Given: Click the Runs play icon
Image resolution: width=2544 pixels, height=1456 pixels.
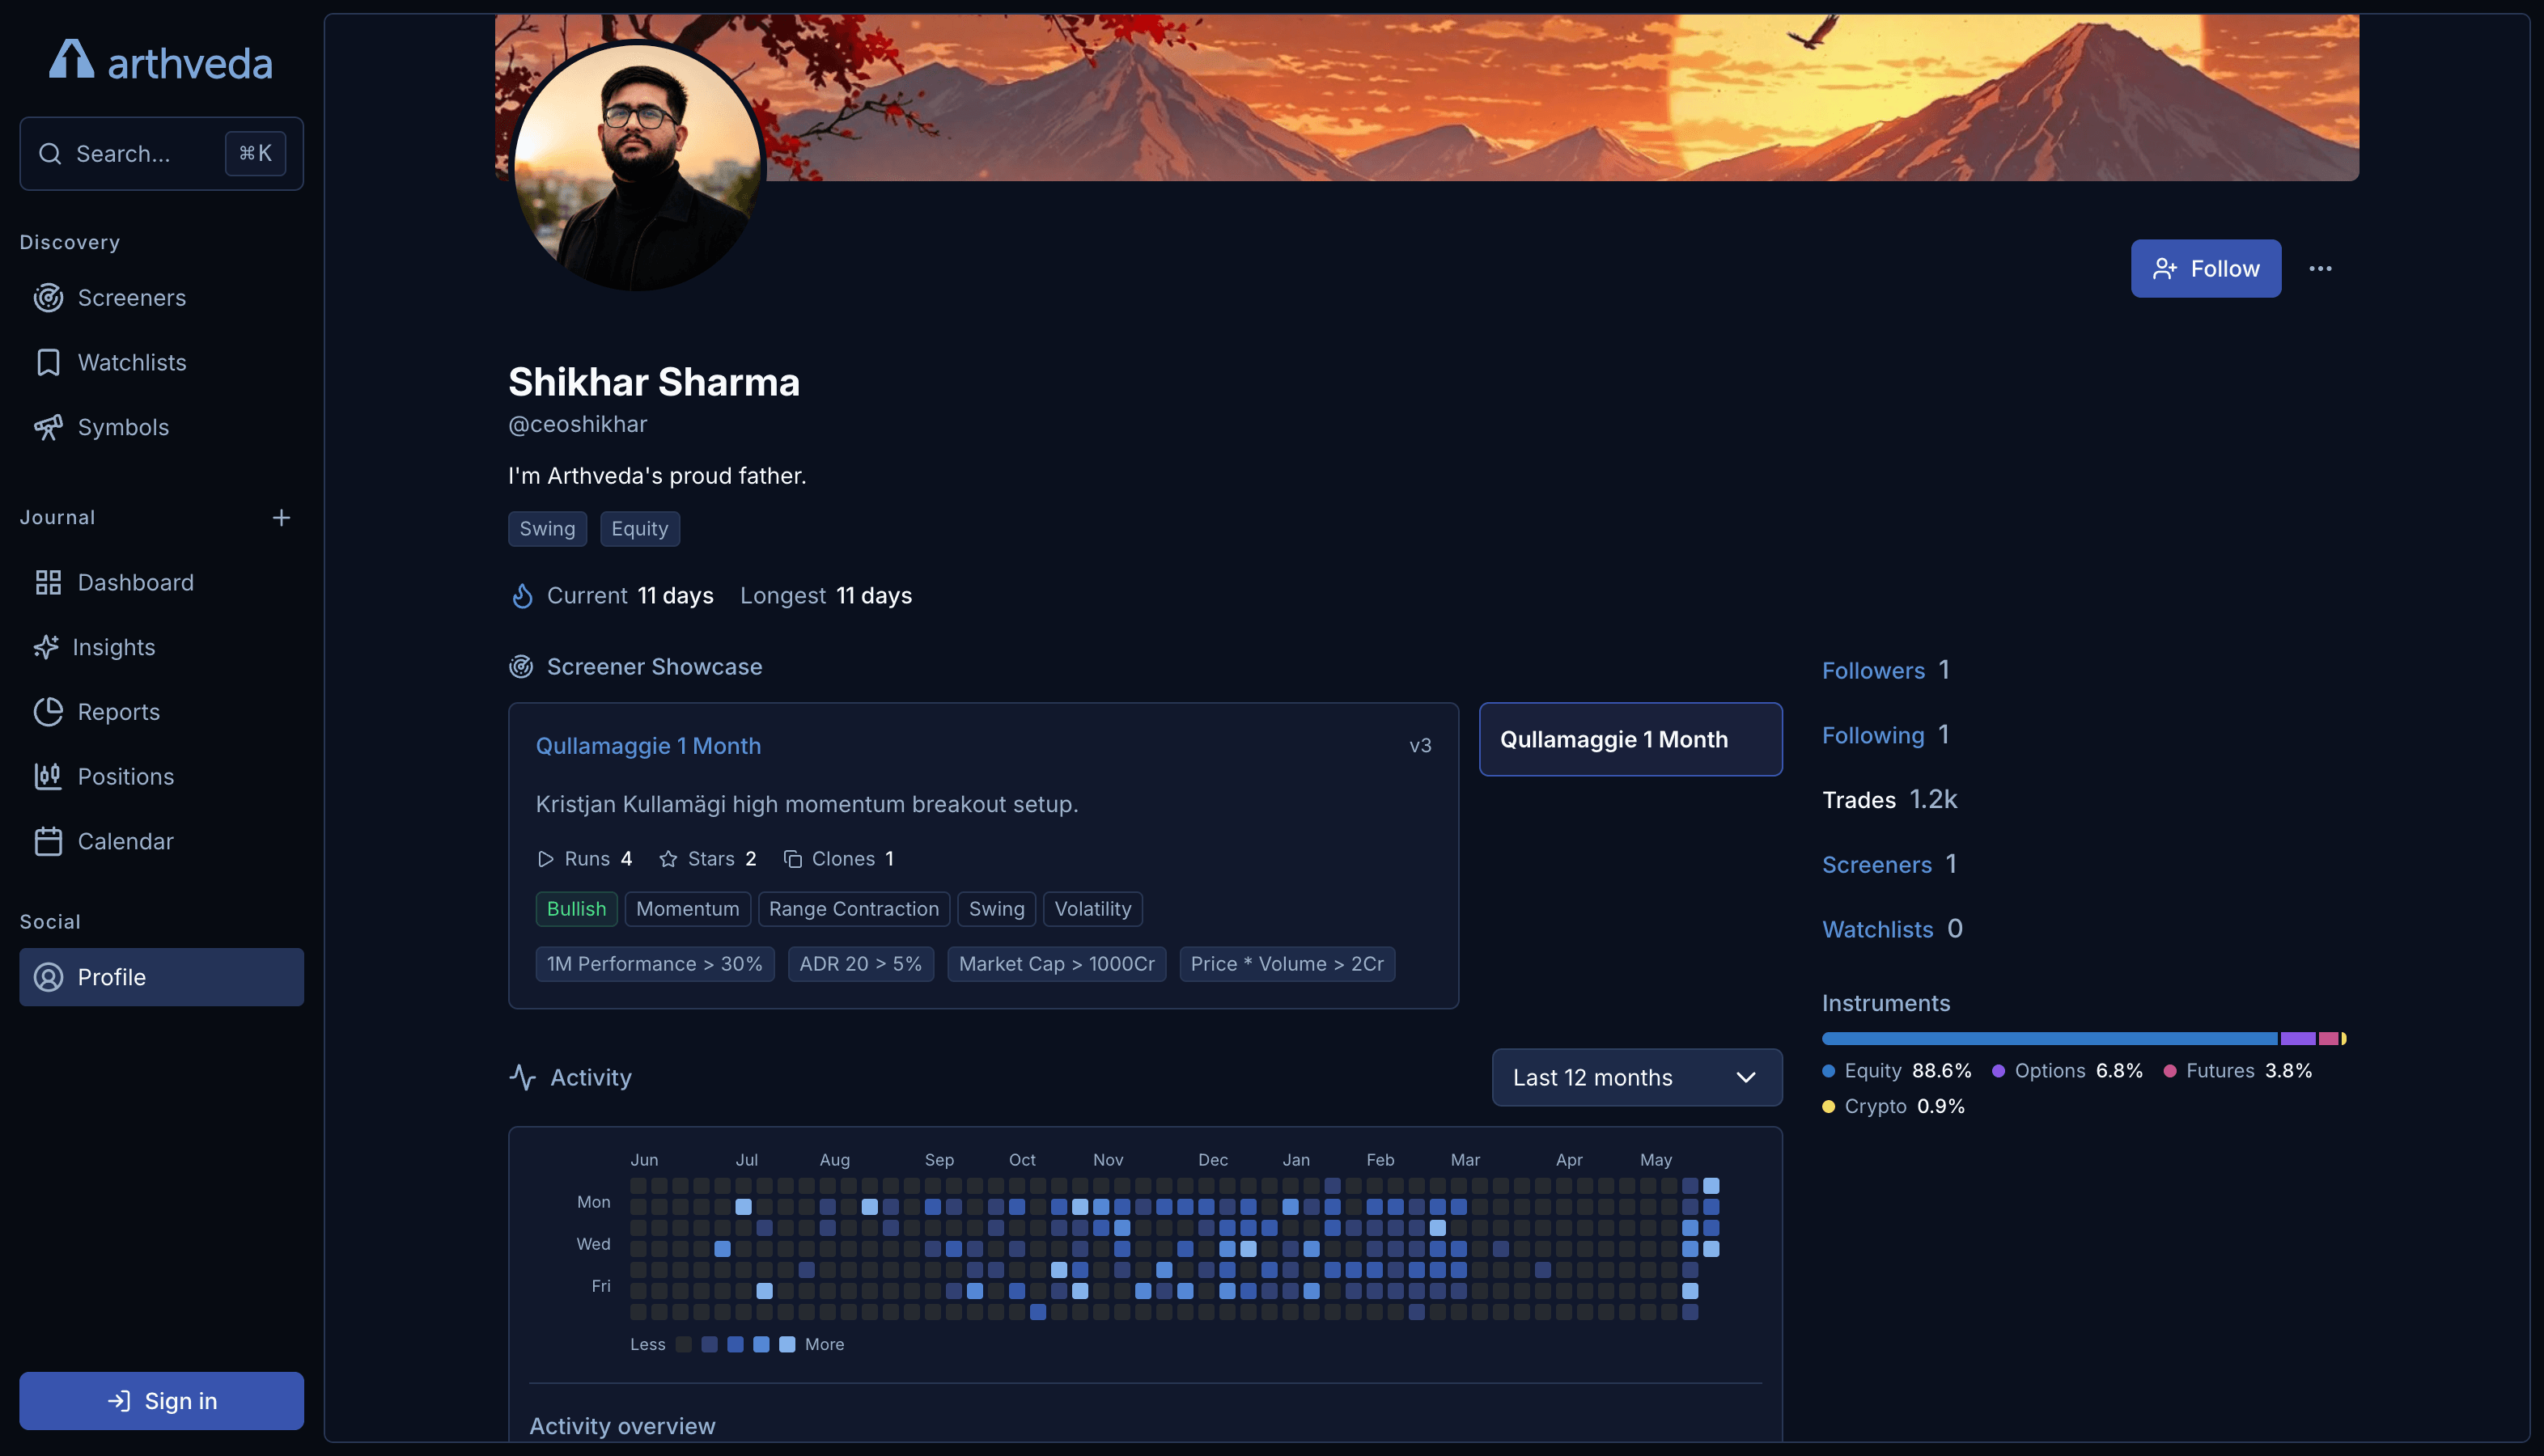Looking at the screenshot, I should click(x=545, y=859).
